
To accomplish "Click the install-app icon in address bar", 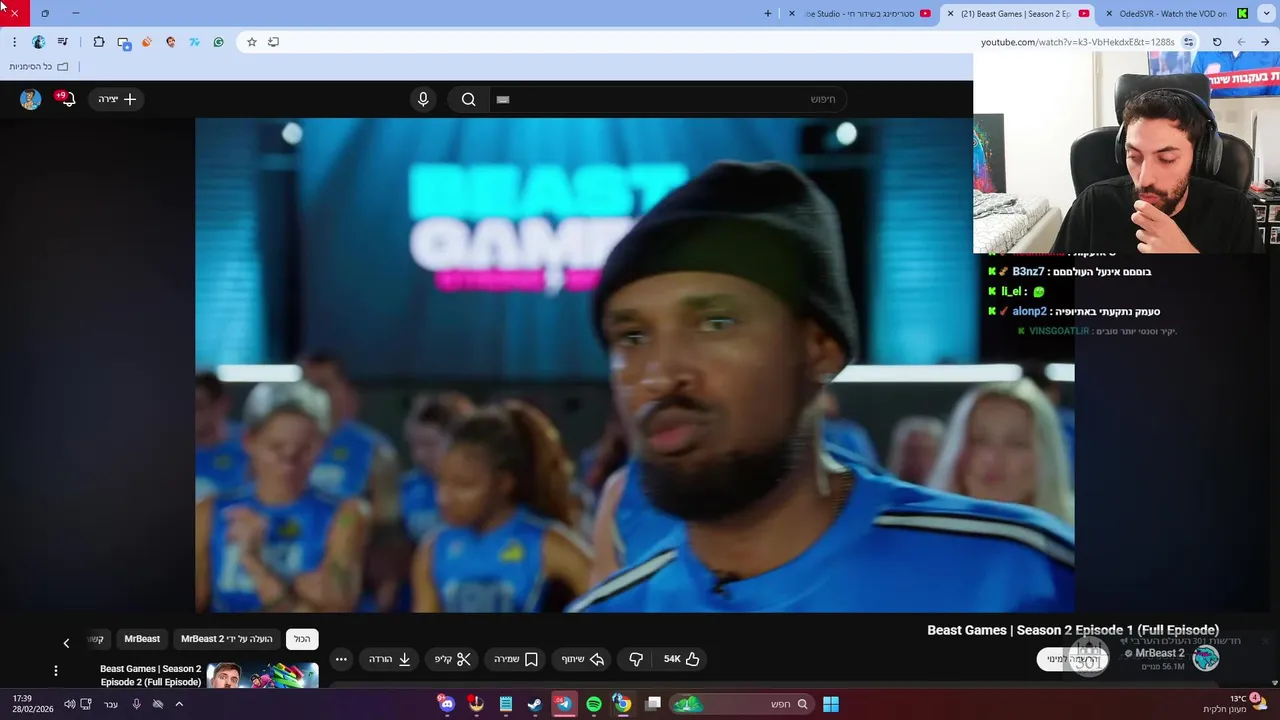I will 274,42.
